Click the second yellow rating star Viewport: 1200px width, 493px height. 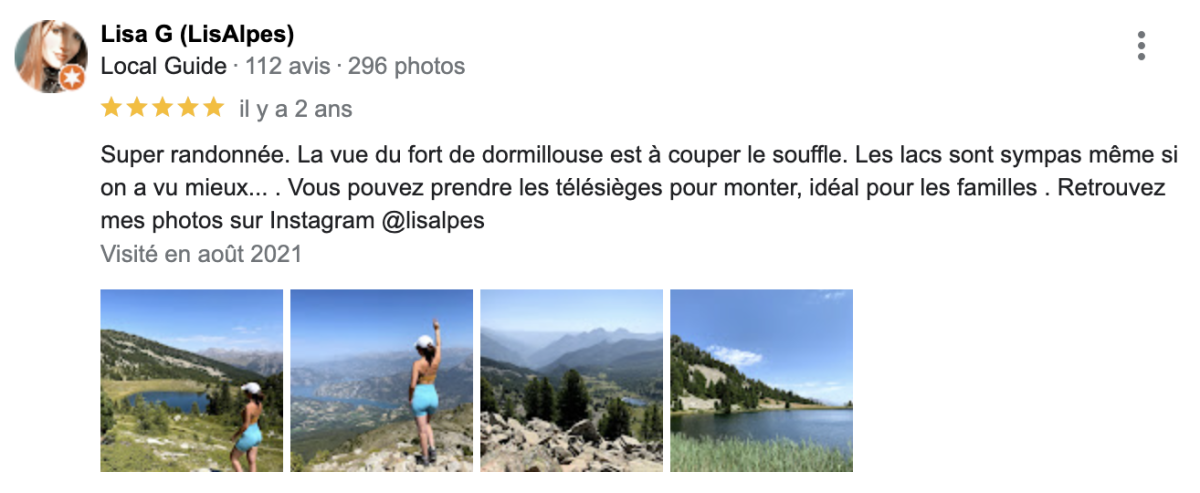click(x=137, y=108)
